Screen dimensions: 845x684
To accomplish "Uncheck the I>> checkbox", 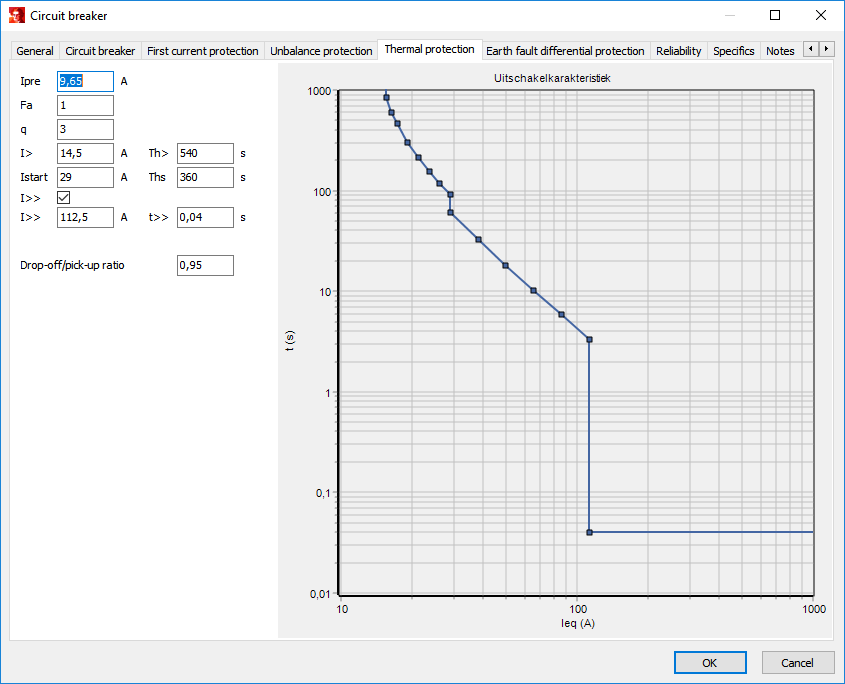I will [x=64, y=198].
